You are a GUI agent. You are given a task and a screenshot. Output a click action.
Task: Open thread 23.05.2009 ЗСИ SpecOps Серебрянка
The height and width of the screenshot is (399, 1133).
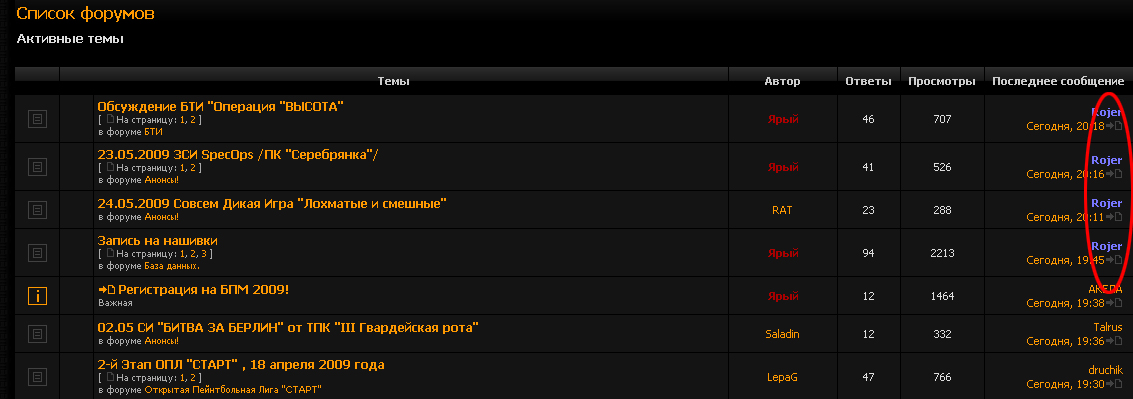point(238,155)
